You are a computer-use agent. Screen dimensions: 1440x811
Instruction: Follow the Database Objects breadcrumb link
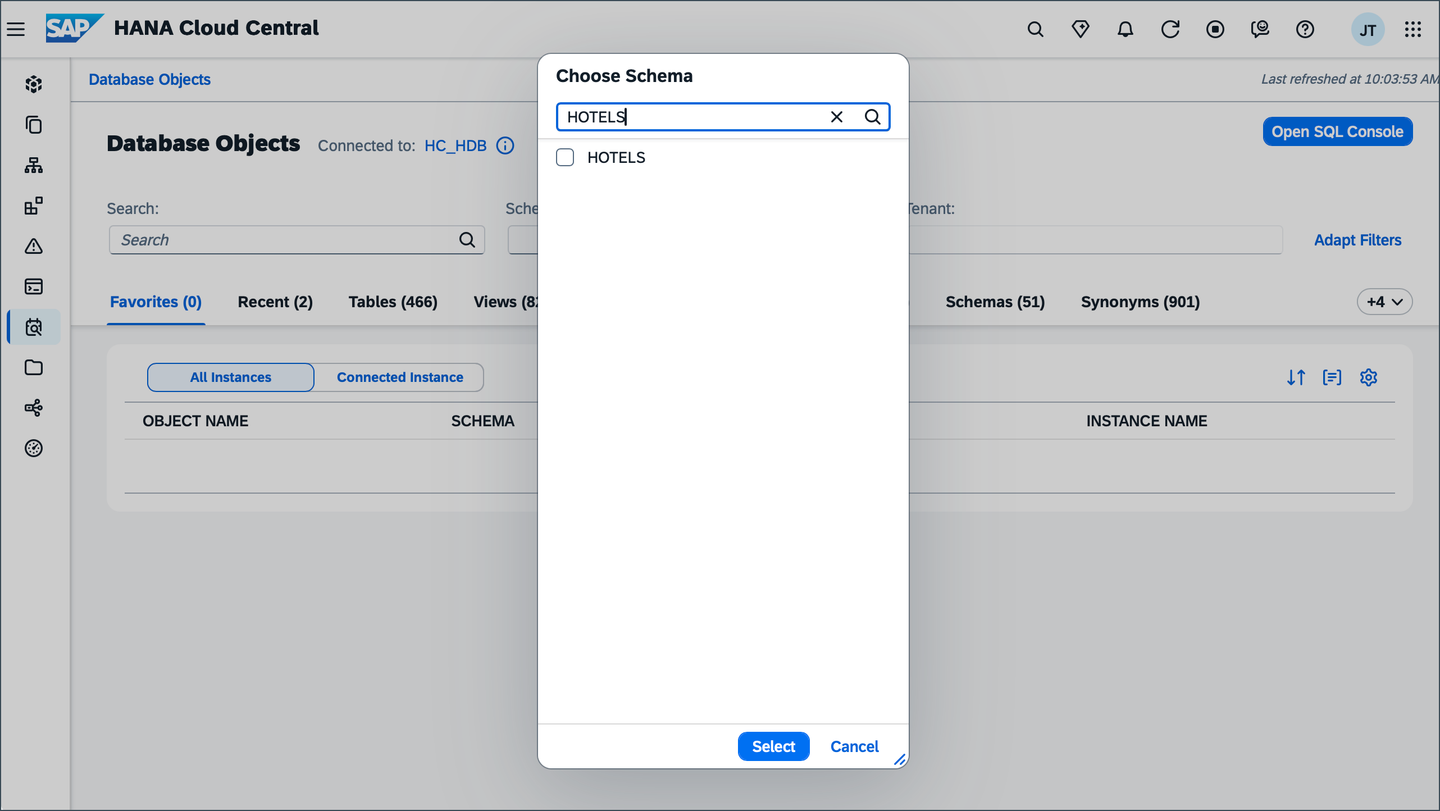[150, 80]
